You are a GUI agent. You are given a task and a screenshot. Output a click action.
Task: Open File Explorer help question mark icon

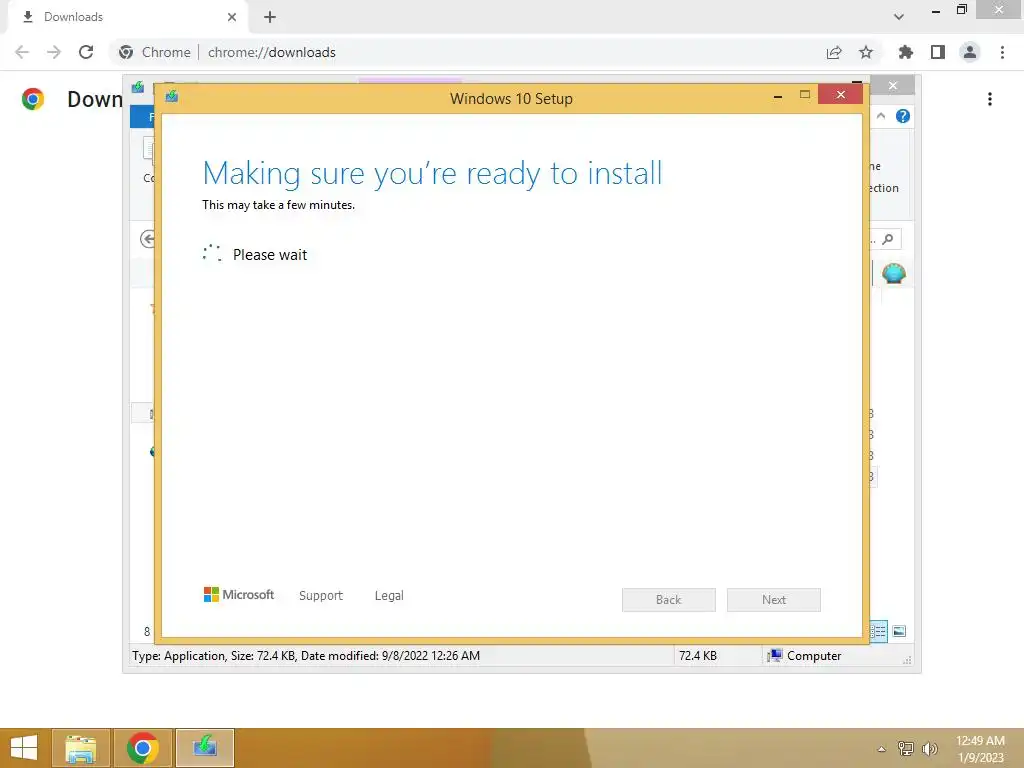point(903,116)
